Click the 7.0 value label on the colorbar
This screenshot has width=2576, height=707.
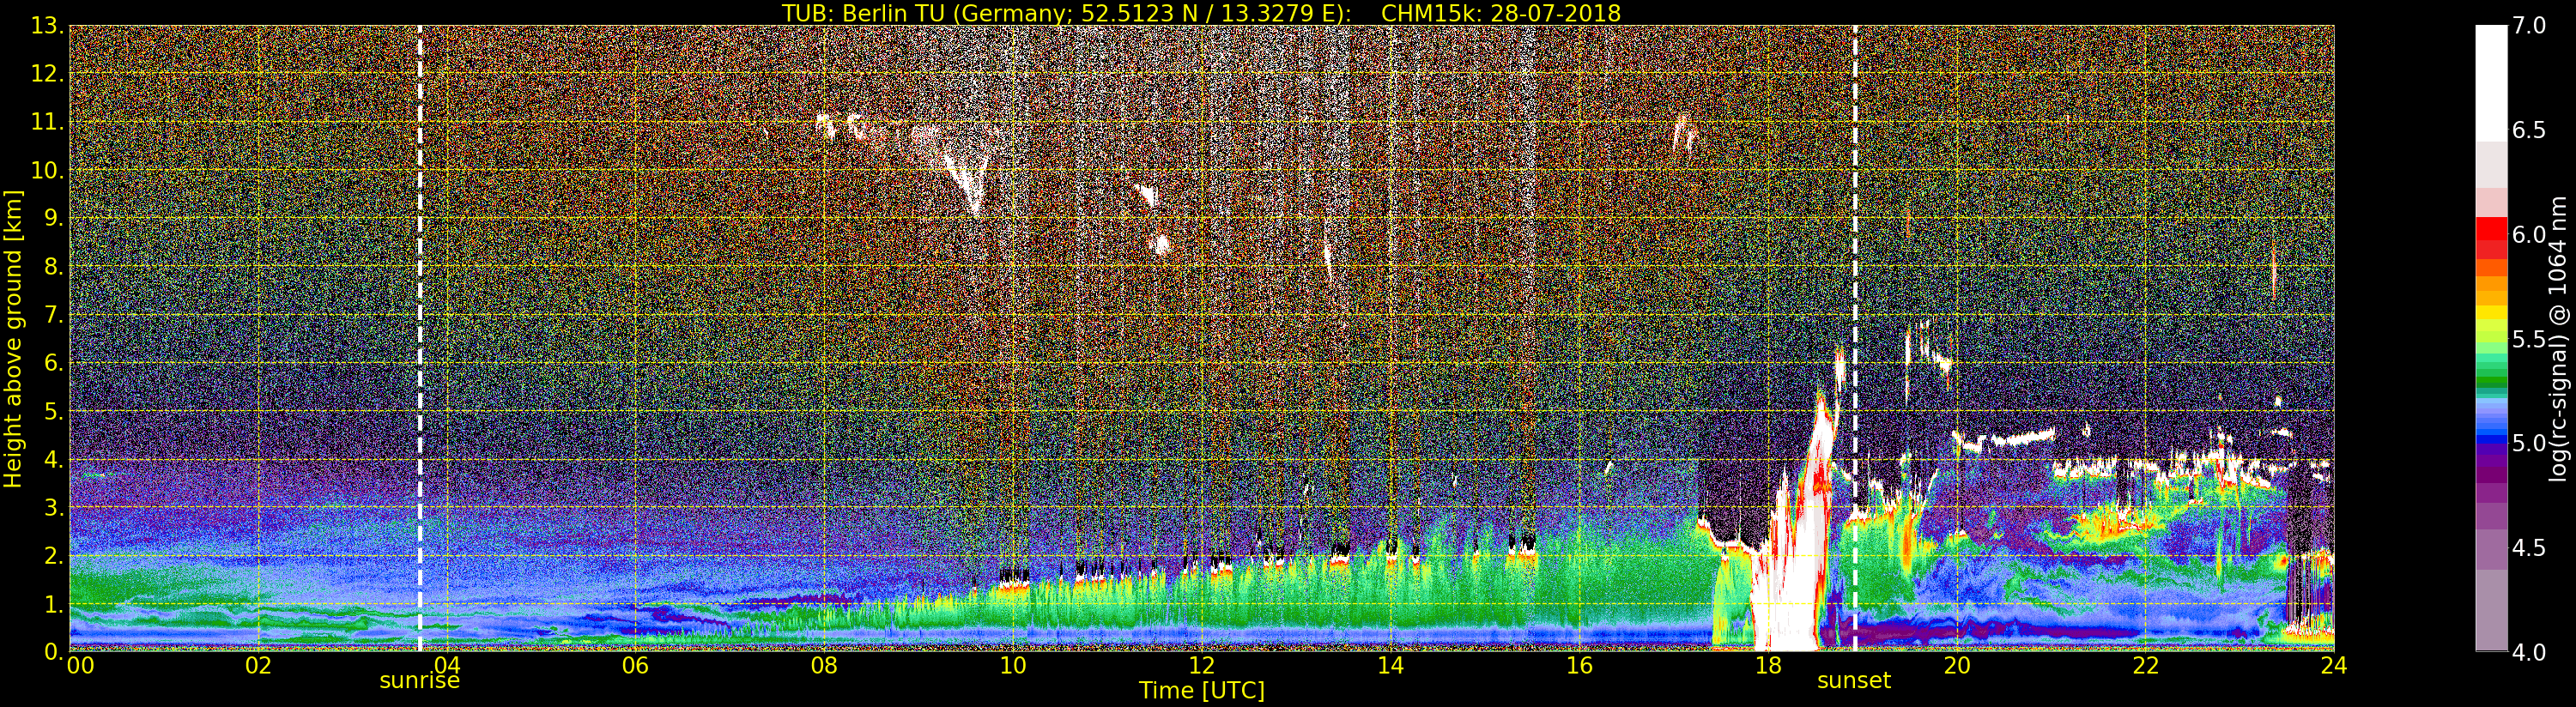[x=2529, y=26]
